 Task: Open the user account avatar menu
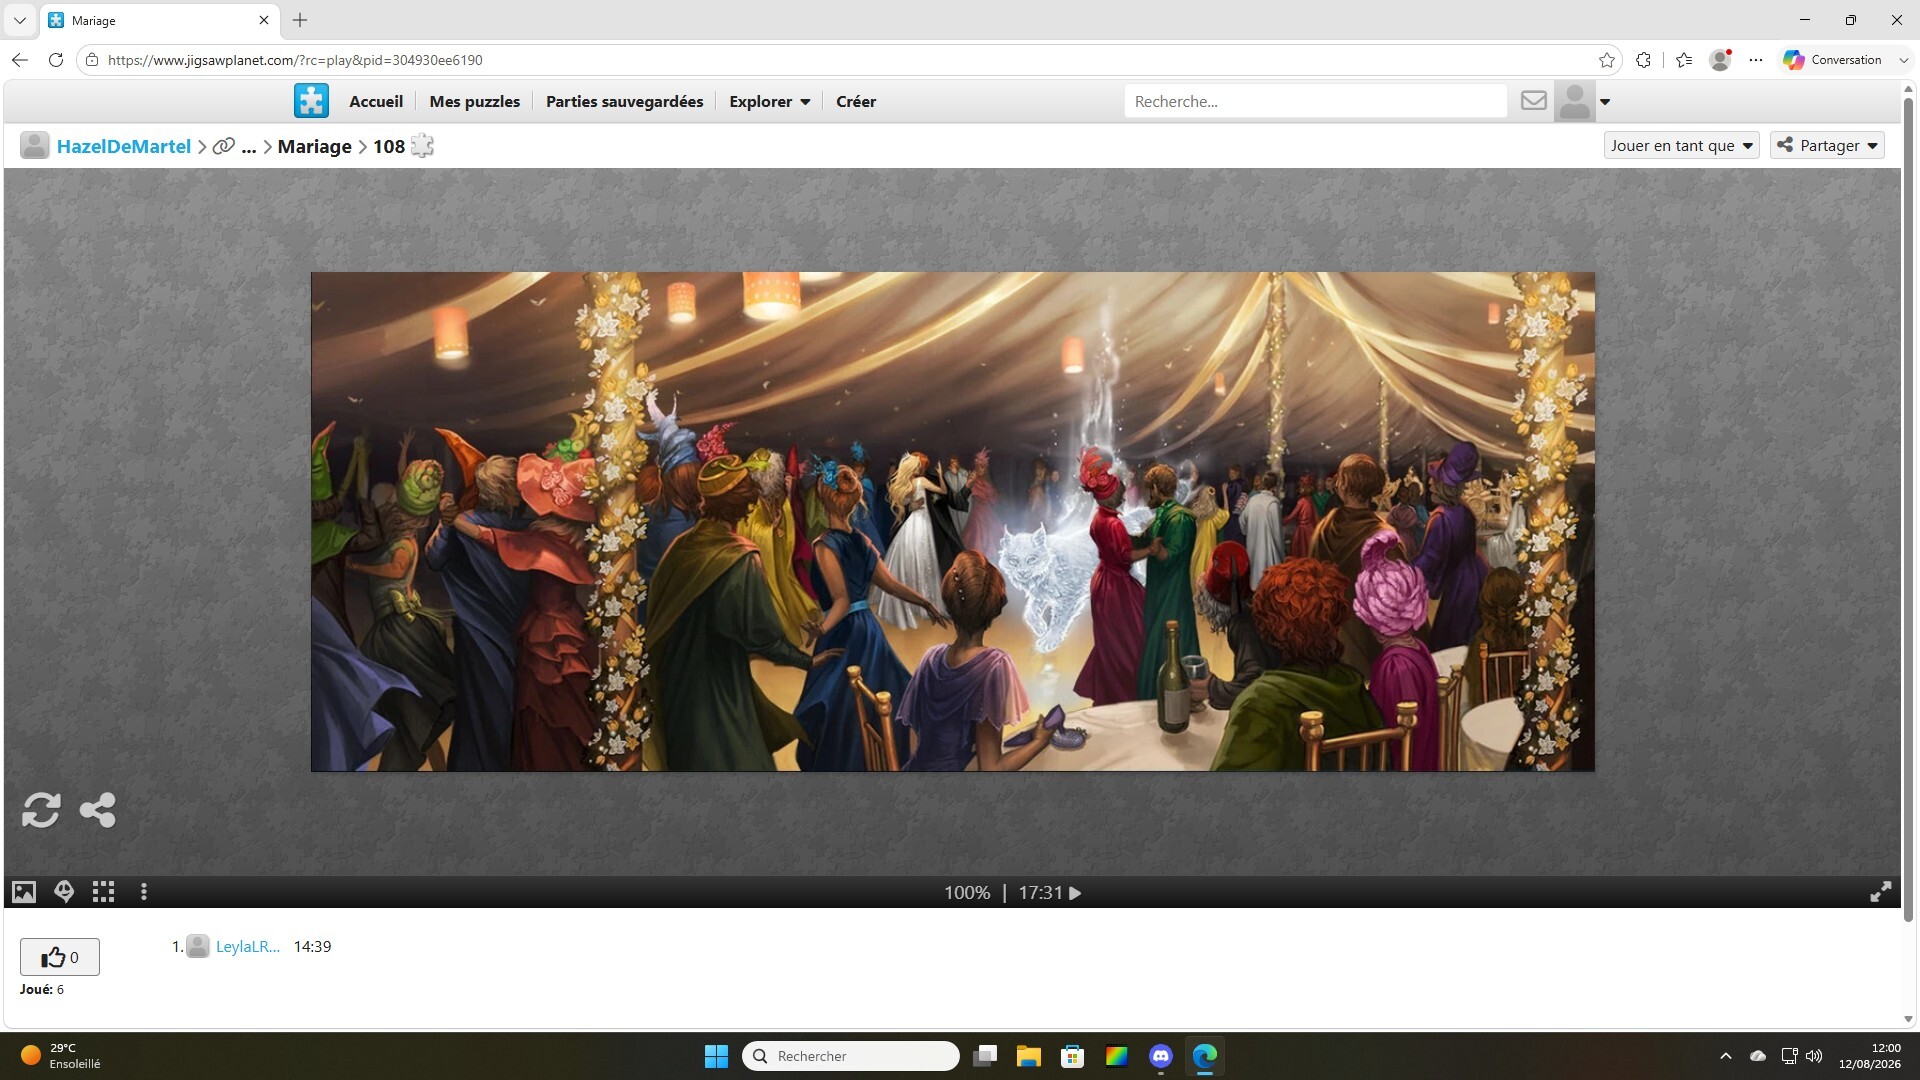(x=1574, y=101)
